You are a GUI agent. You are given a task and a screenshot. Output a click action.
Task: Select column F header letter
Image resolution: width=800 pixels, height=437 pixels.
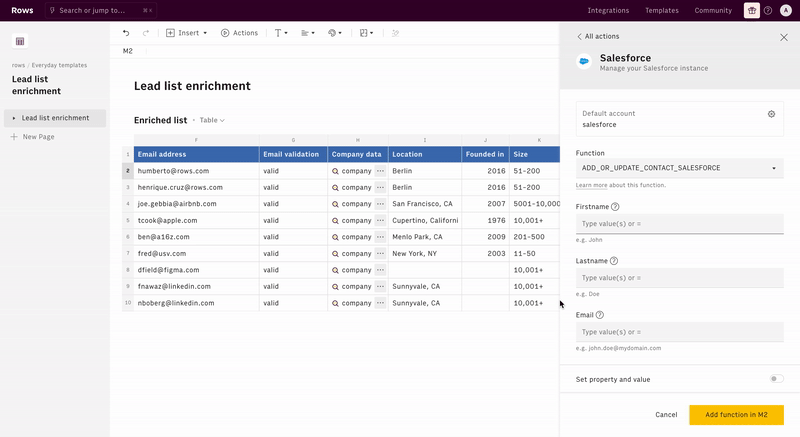tap(196, 140)
